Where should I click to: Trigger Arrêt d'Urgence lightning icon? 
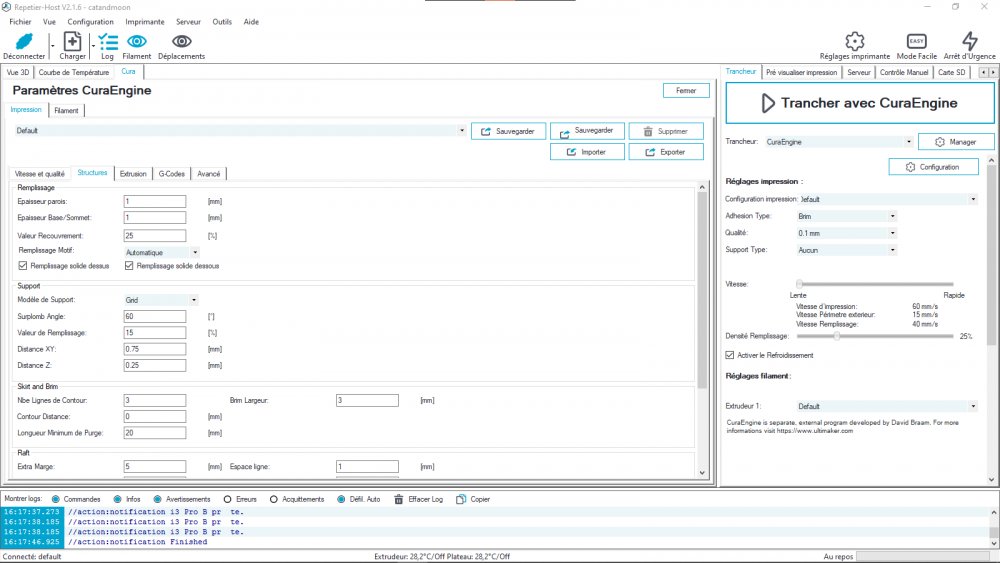(969, 41)
